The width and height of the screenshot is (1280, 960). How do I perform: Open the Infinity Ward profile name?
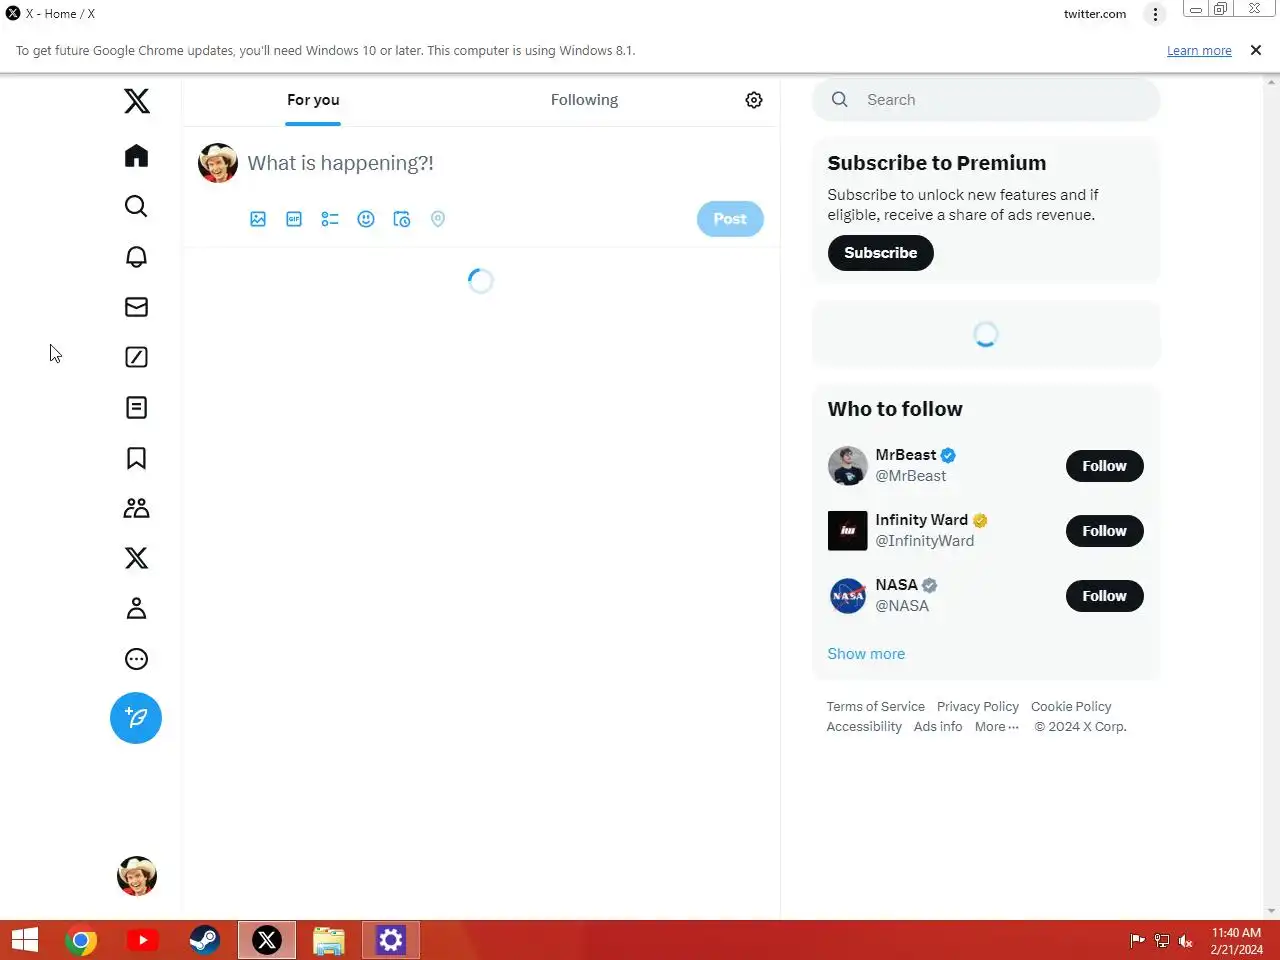pyautogui.click(x=921, y=520)
